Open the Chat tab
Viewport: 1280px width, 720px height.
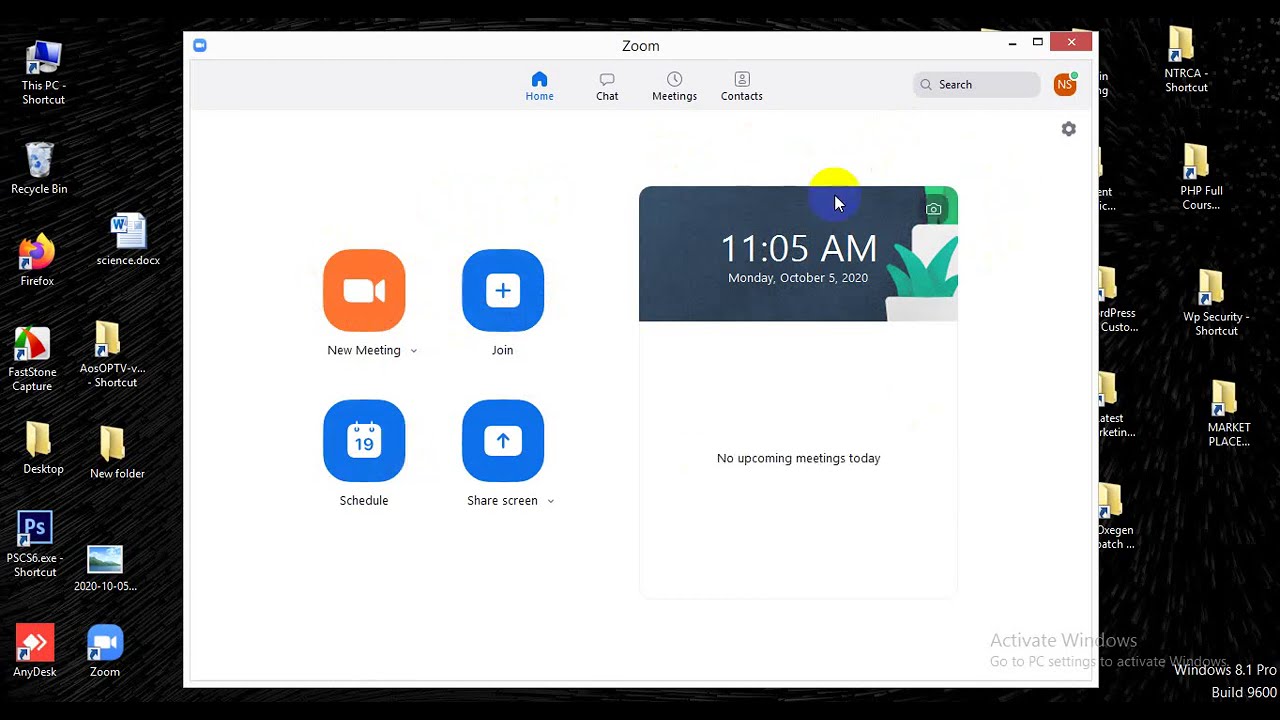pyautogui.click(x=607, y=86)
